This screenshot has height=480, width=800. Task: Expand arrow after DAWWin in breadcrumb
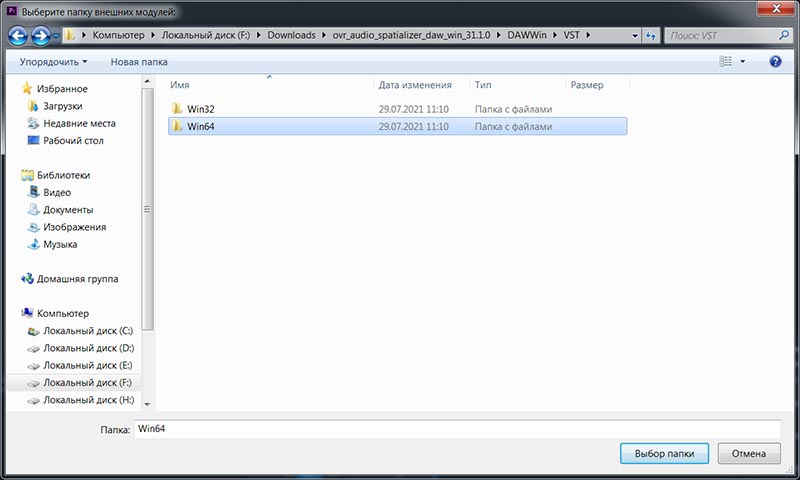click(555, 35)
